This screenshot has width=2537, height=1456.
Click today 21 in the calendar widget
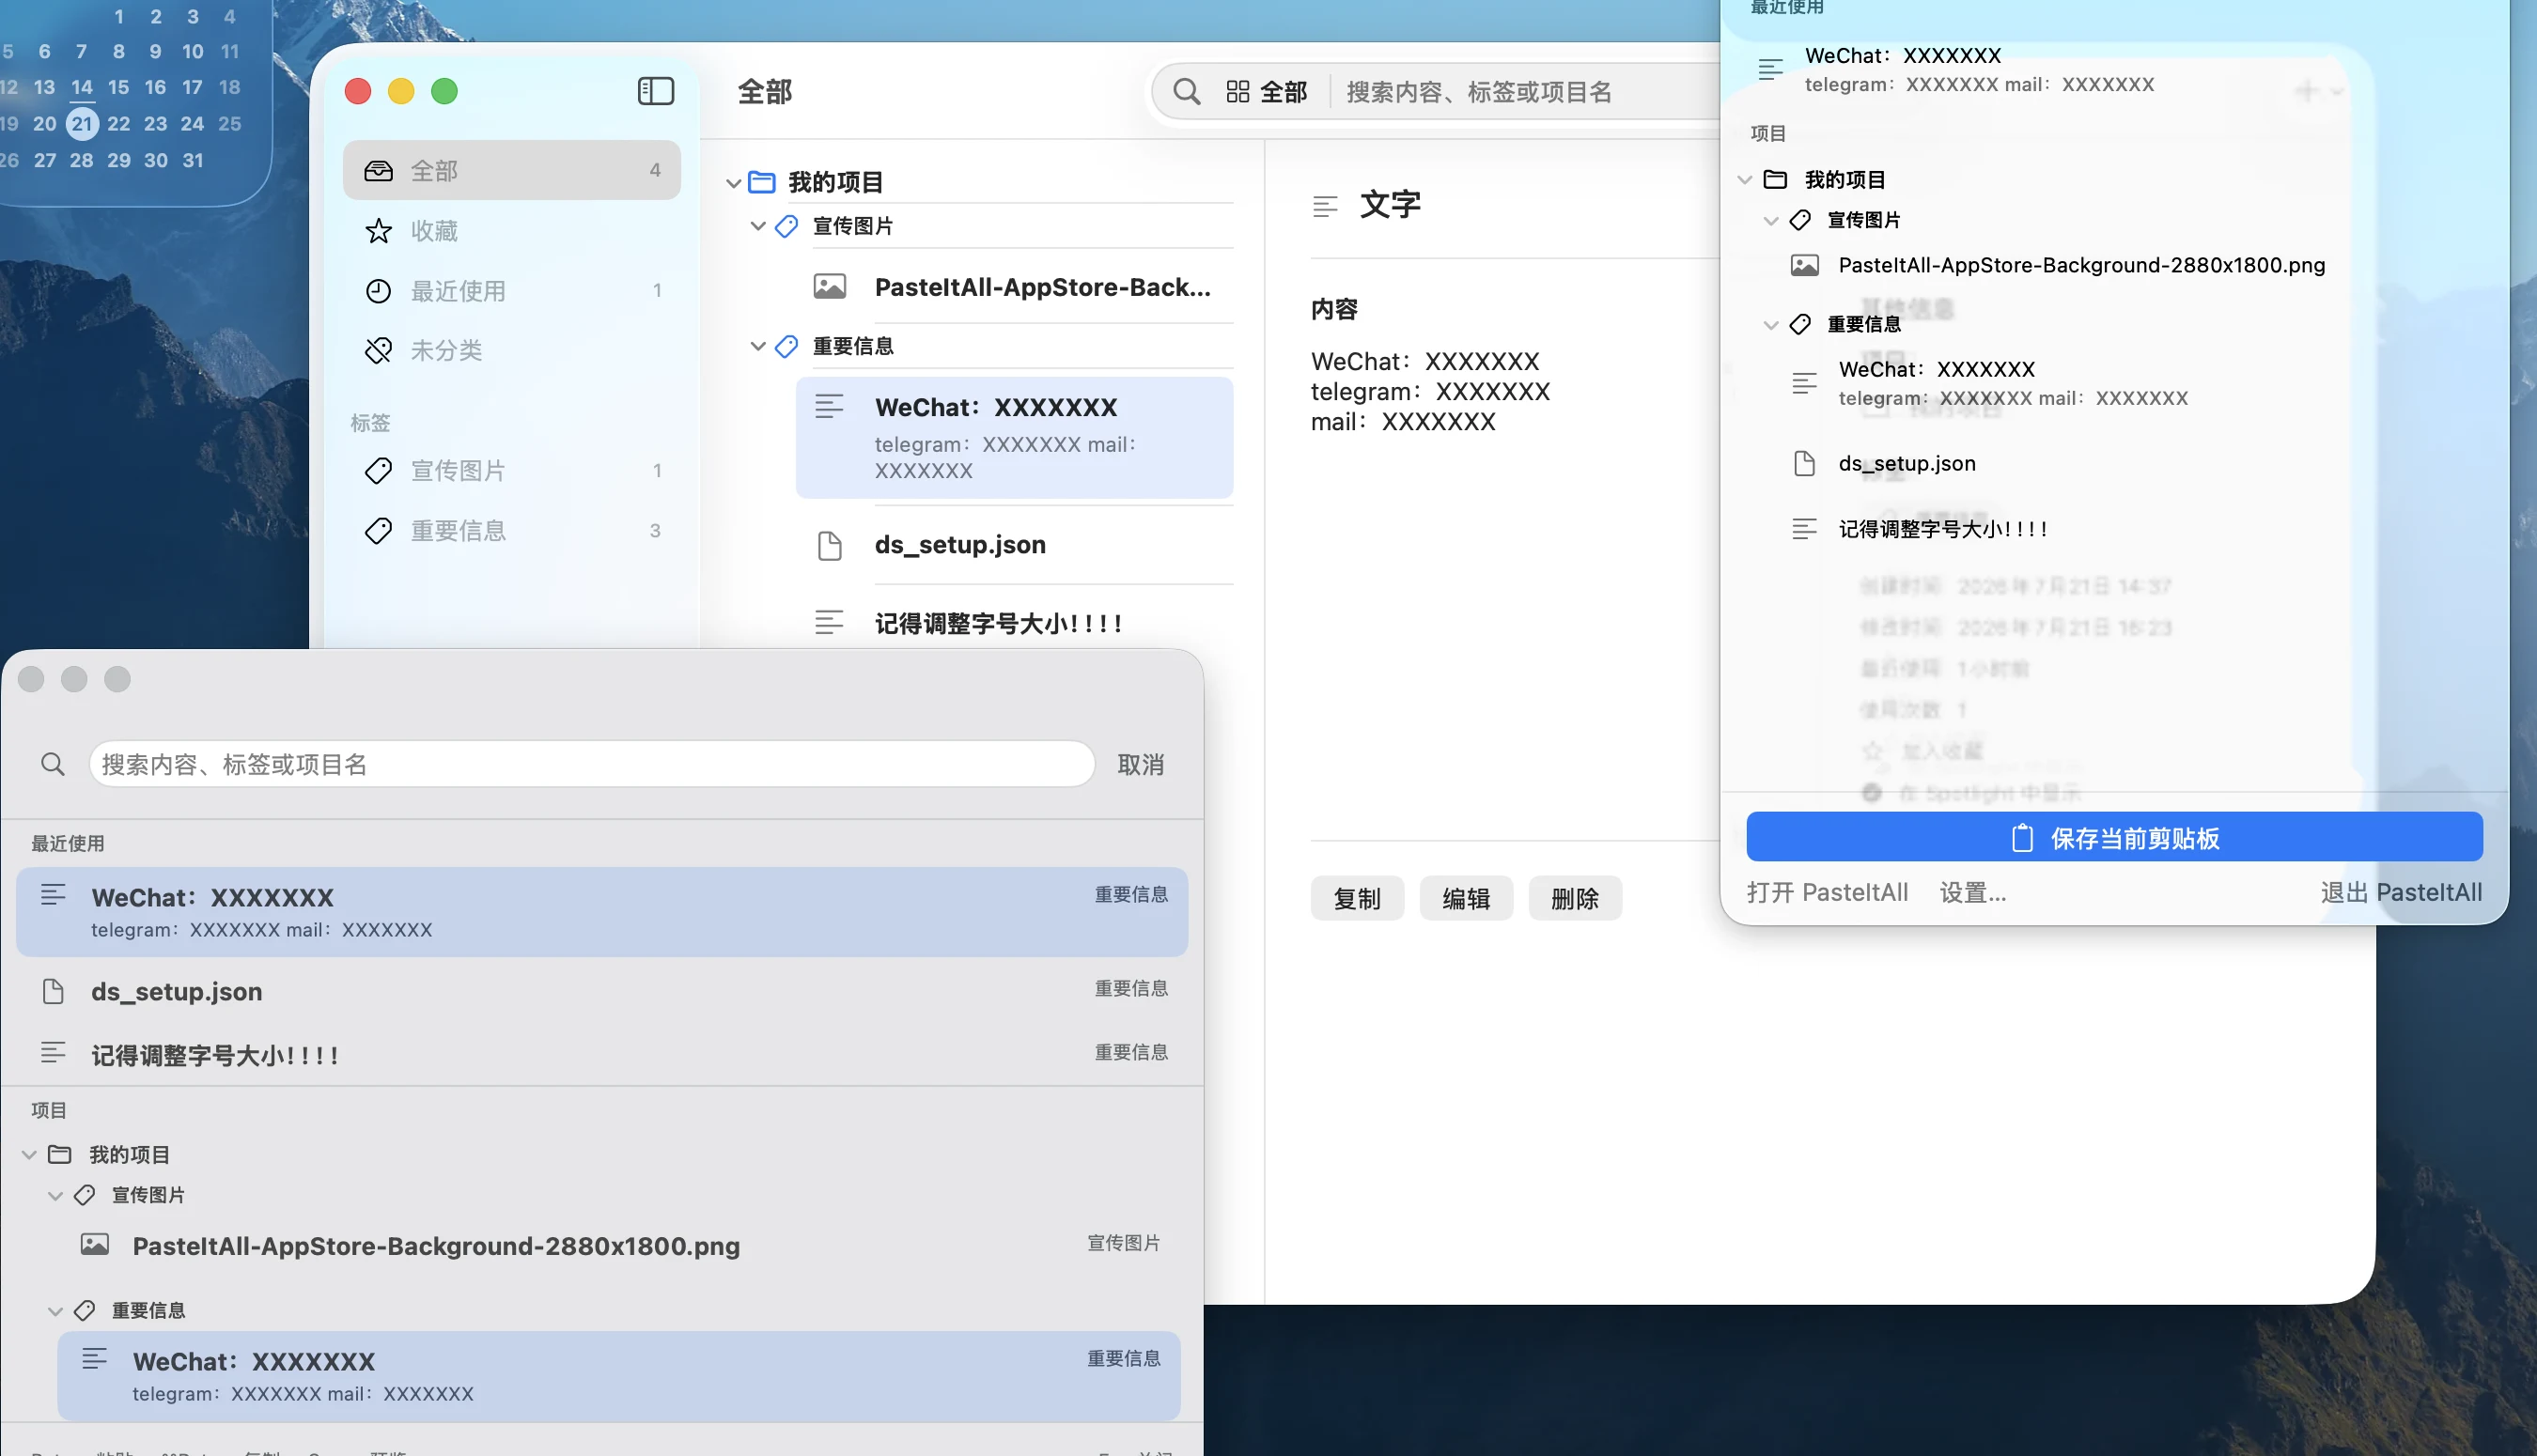[82, 124]
